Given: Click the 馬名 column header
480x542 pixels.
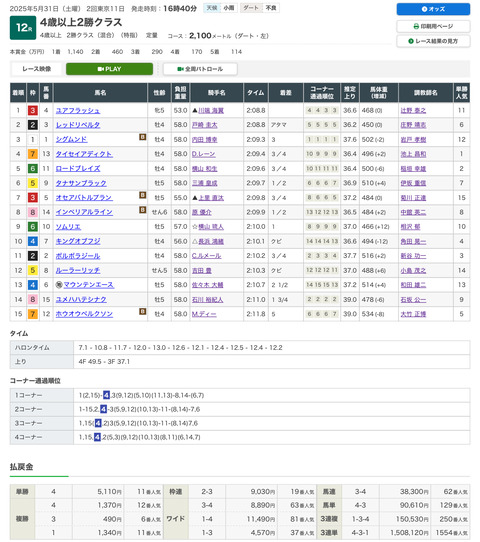Looking at the screenshot, I should [x=100, y=93].
